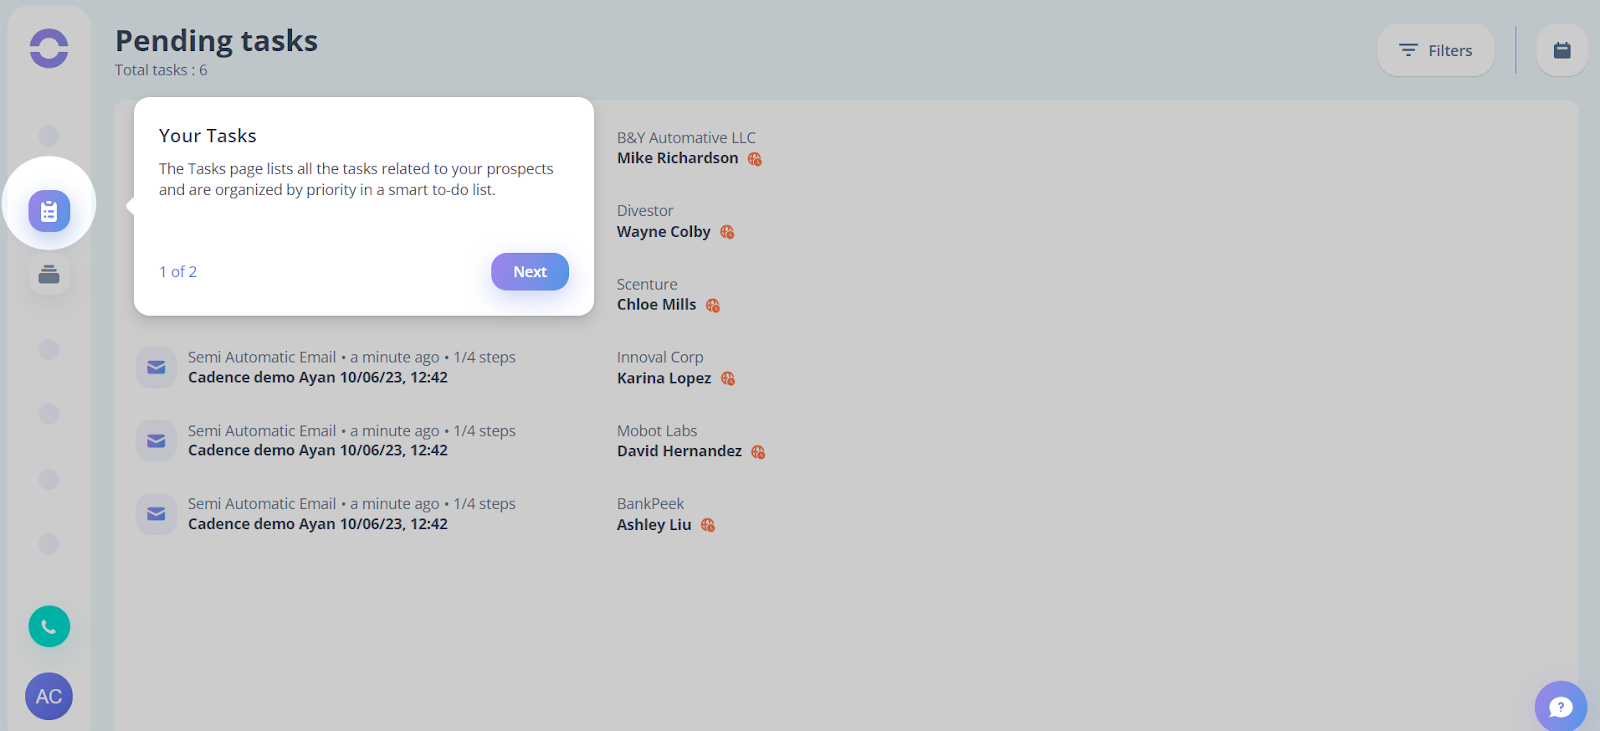
Task: Open the Tasks clipboard sidebar icon
Action: (49, 211)
